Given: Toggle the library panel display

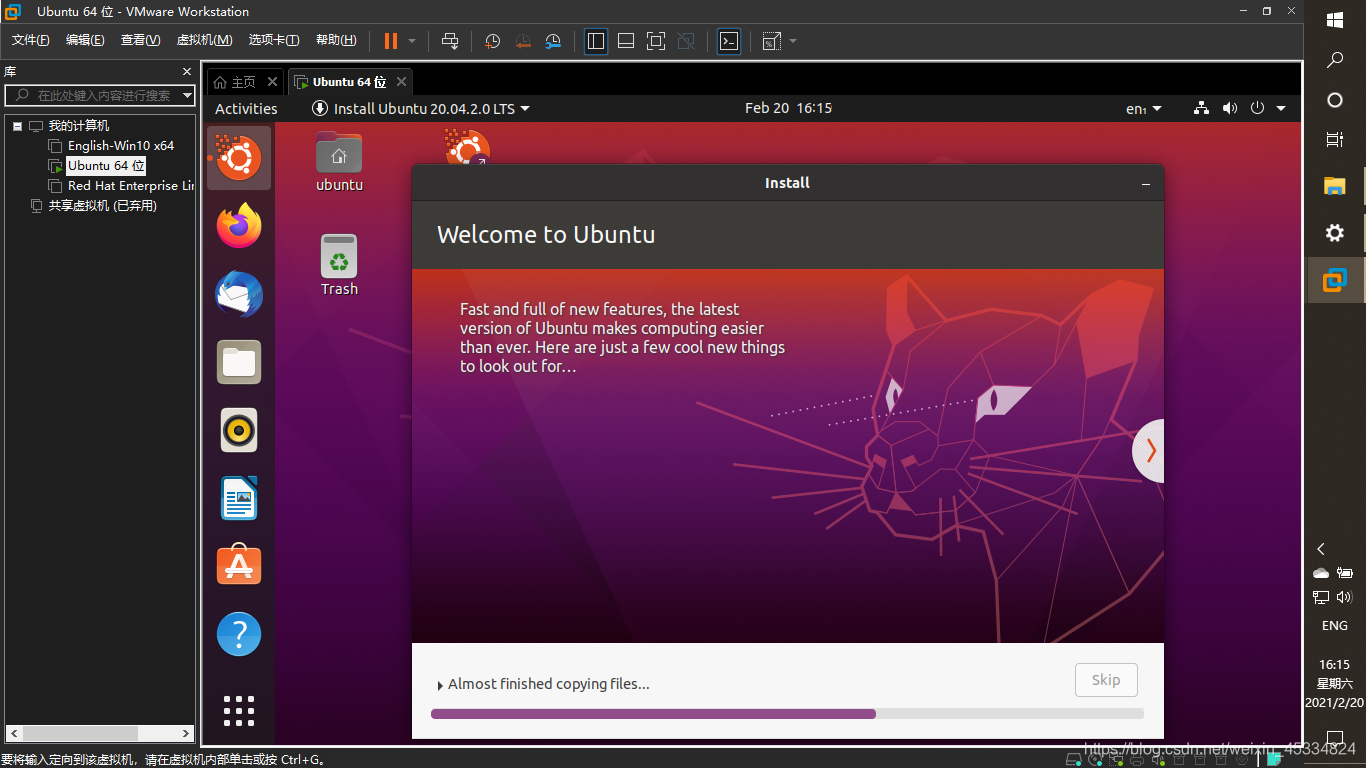Looking at the screenshot, I should point(595,41).
